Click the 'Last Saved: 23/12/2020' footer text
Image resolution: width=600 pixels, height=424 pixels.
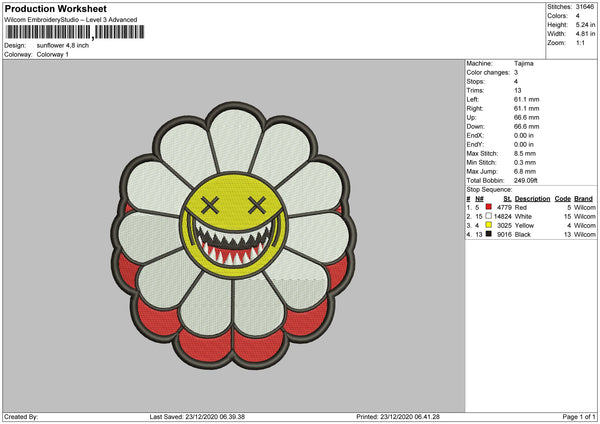coord(197,417)
